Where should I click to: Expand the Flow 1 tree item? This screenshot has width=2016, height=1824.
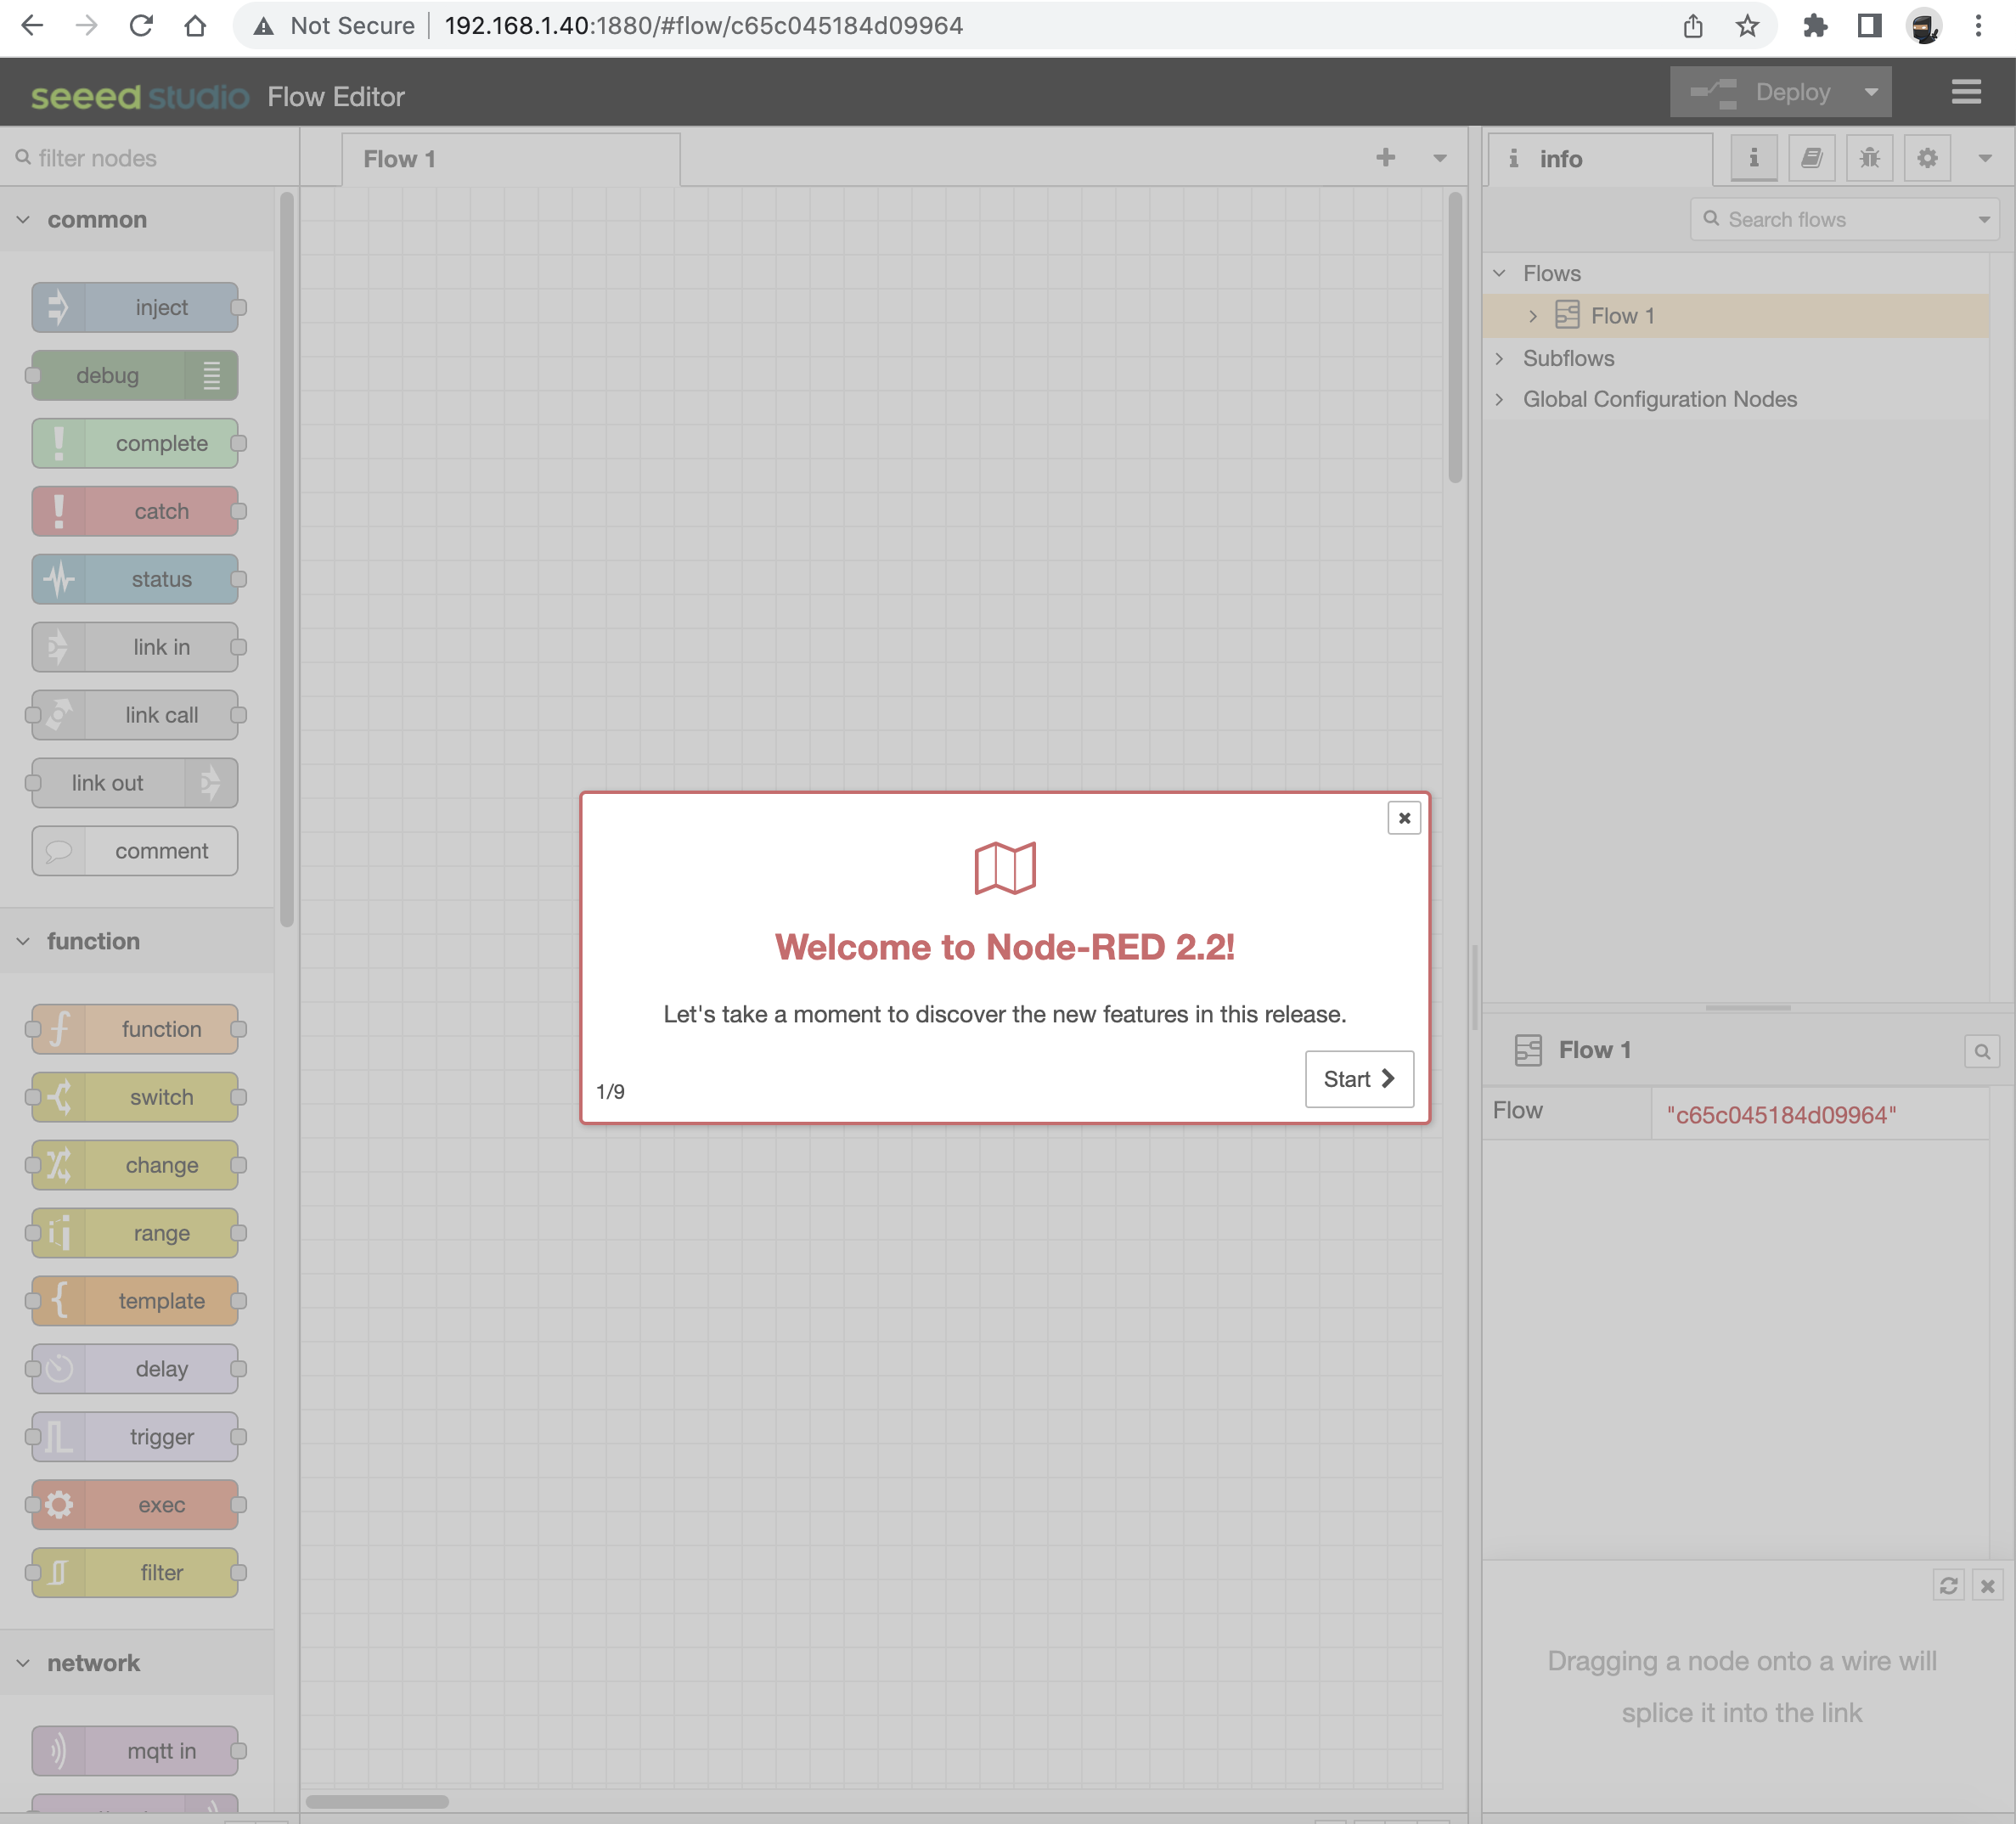click(x=1533, y=316)
